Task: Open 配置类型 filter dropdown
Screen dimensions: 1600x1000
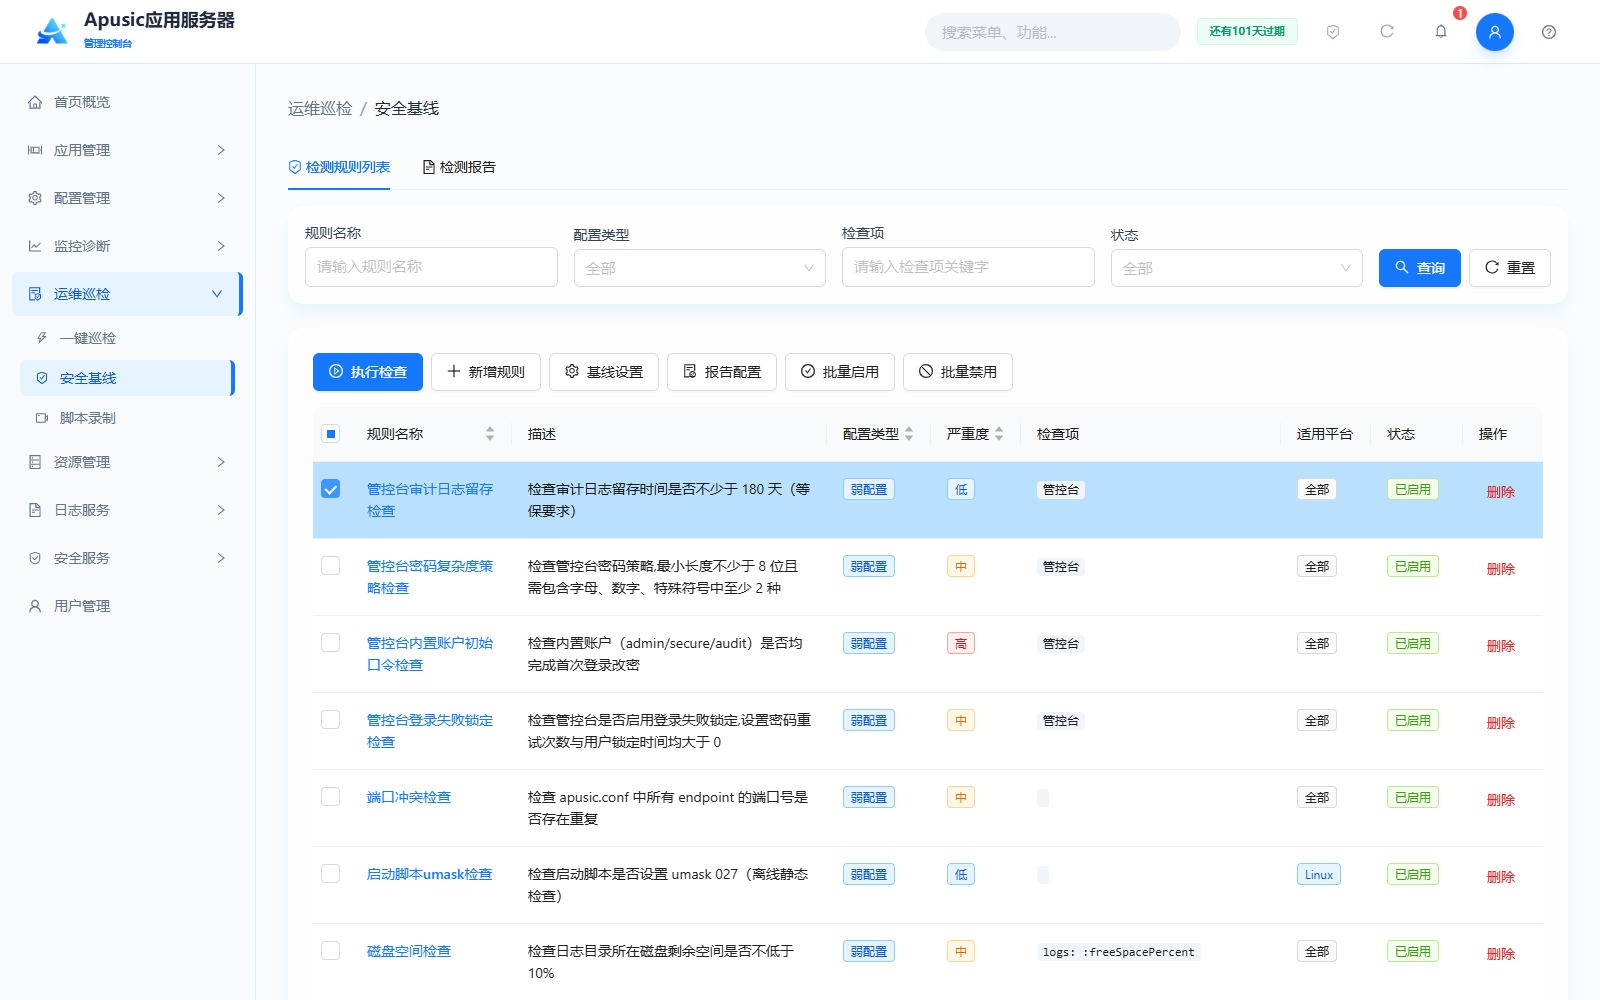Action: 700,268
